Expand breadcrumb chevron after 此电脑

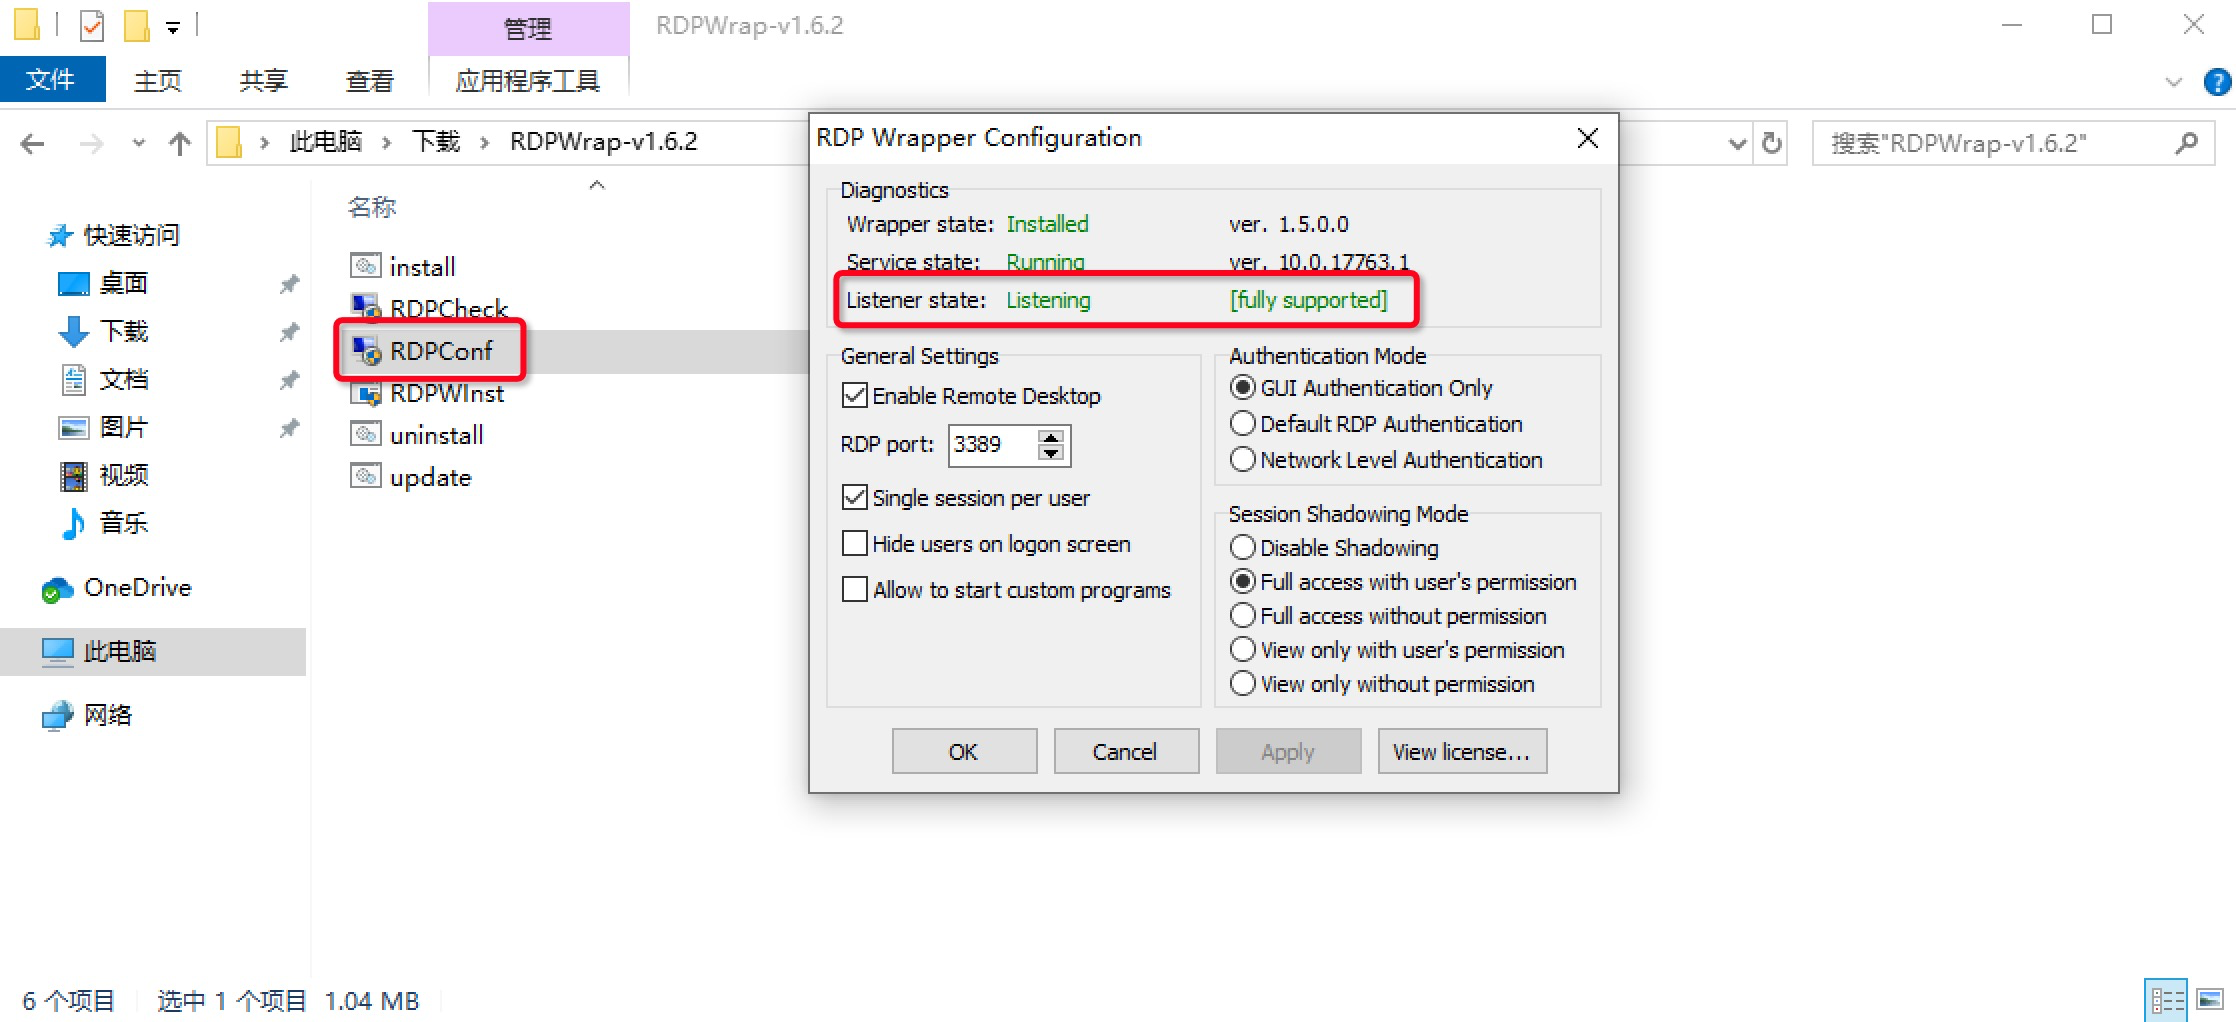[x=386, y=143]
